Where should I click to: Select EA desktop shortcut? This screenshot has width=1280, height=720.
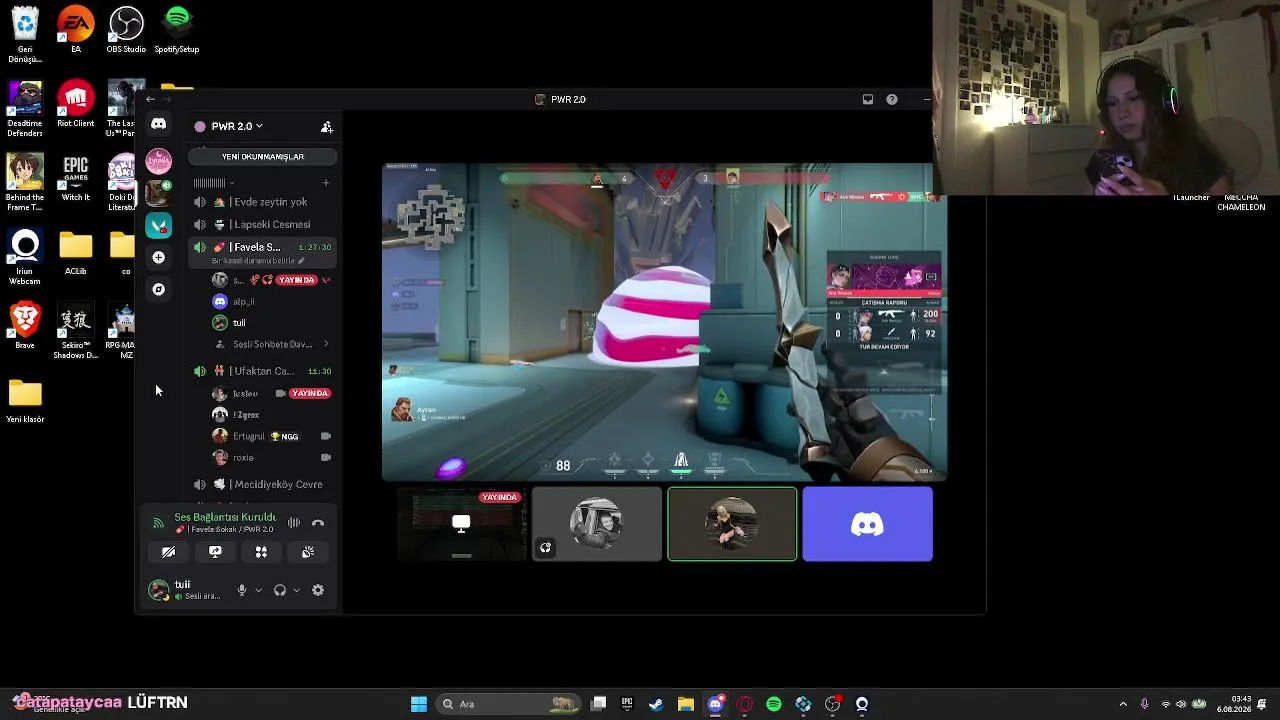76,30
